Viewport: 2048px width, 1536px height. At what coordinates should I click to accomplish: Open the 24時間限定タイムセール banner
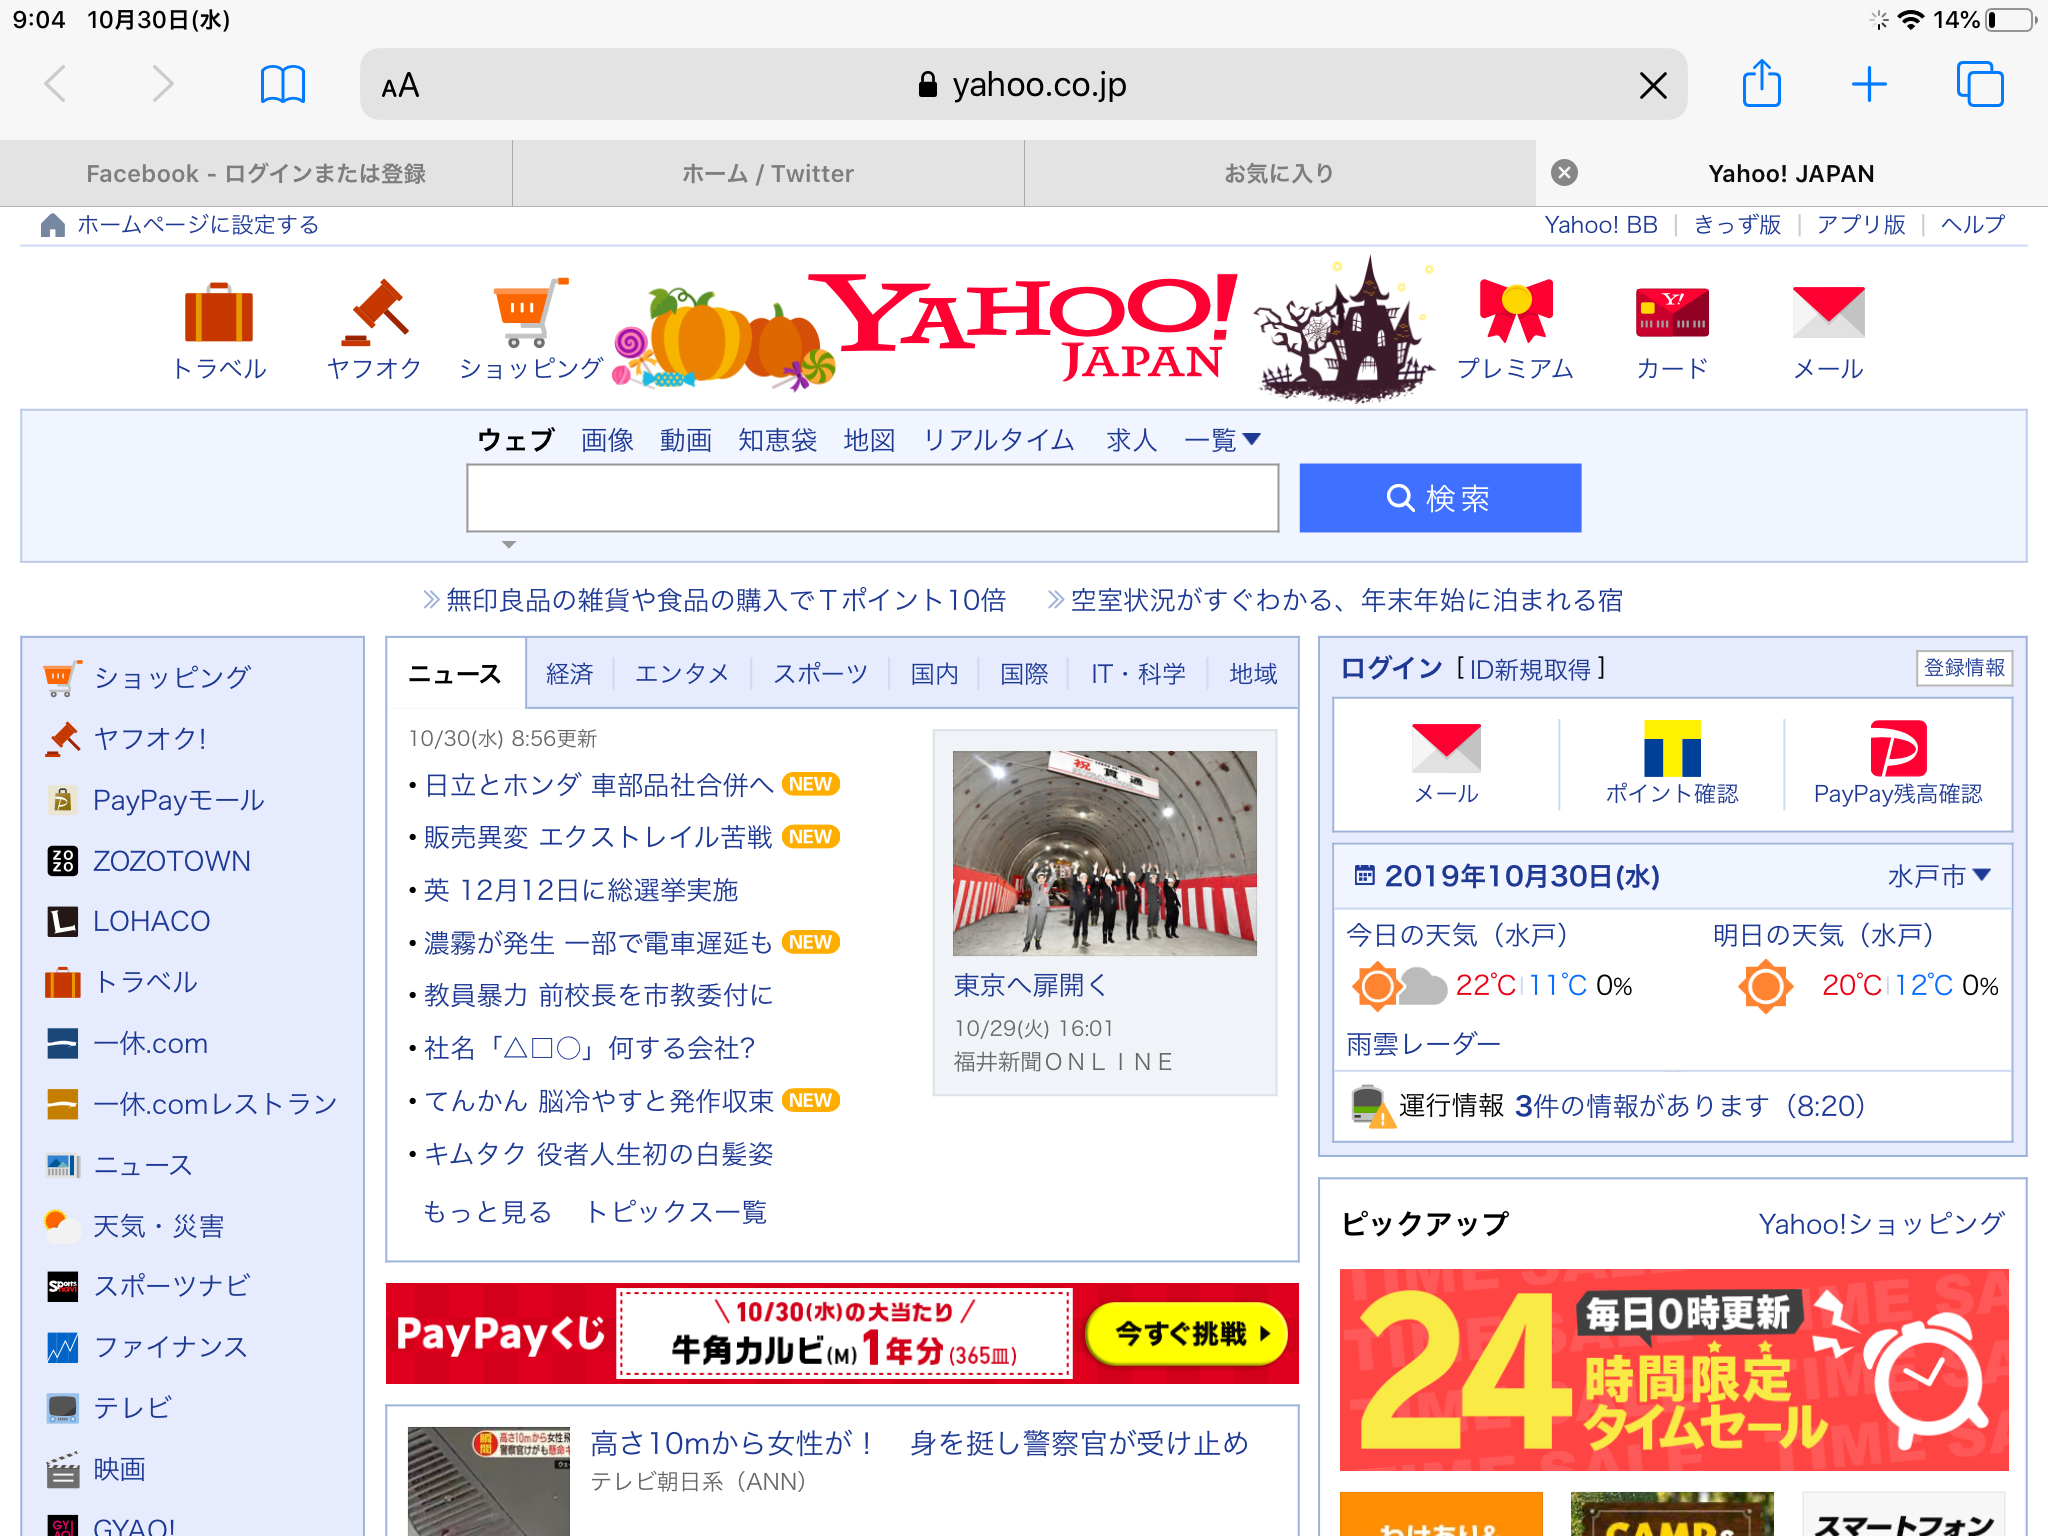pyautogui.click(x=1674, y=1370)
